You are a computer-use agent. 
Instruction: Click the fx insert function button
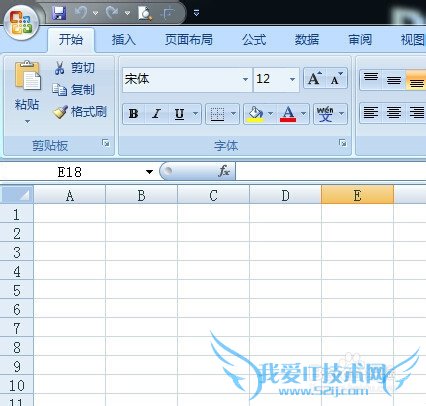click(224, 171)
